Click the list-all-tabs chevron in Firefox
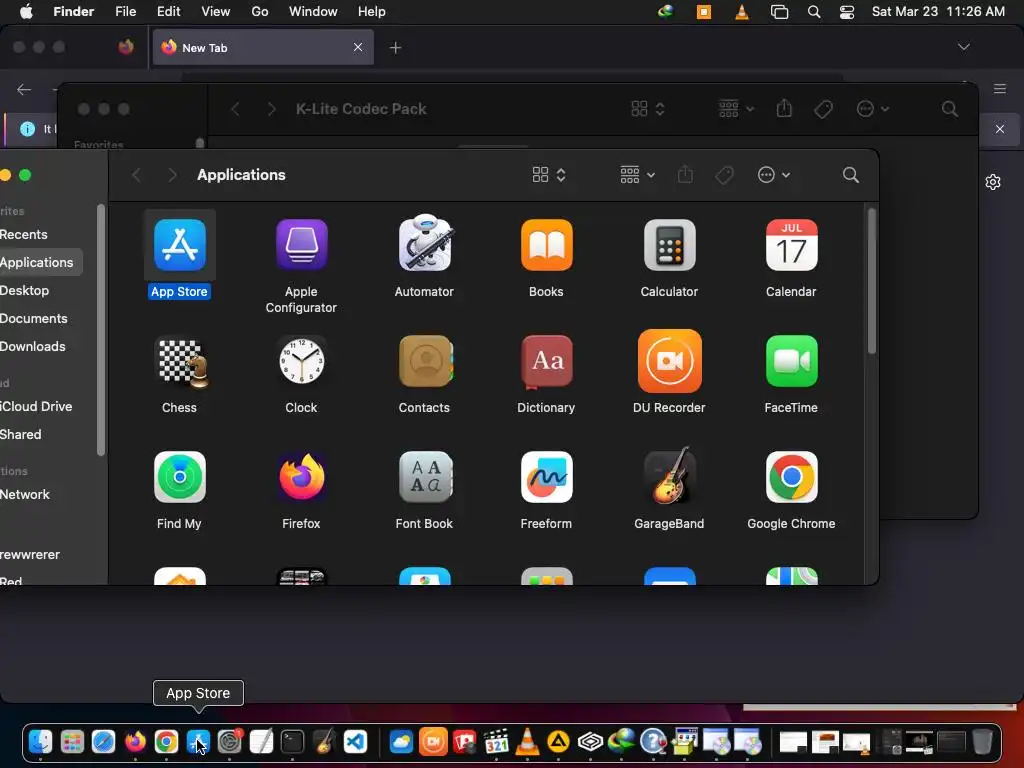This screenshot has height=768, width=1024. (963, 47)
